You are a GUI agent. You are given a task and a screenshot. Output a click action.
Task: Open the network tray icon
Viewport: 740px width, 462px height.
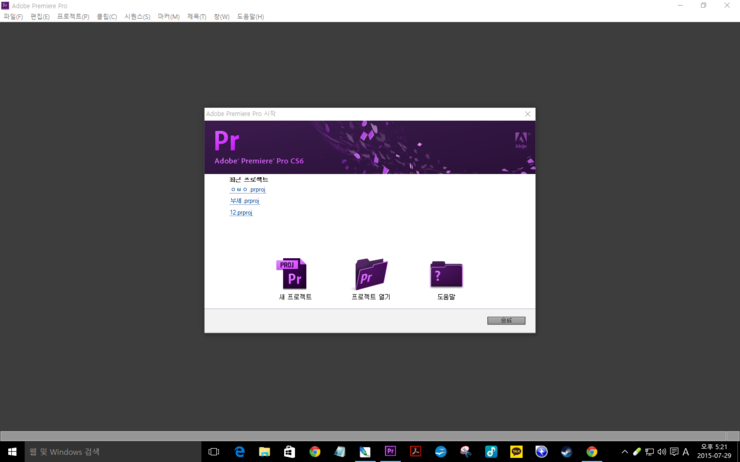coord(649,452)
